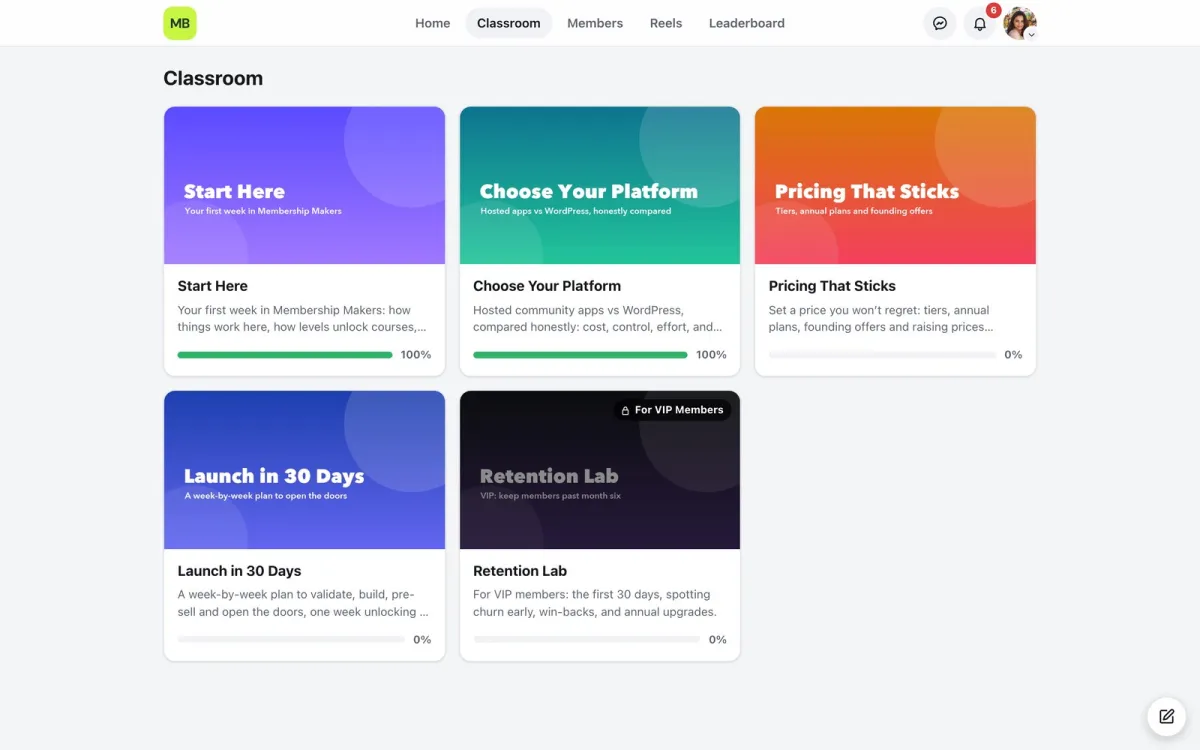Click the Pricing That Sticks course title
1200x750 pixels.
click(x=832, y=286)
